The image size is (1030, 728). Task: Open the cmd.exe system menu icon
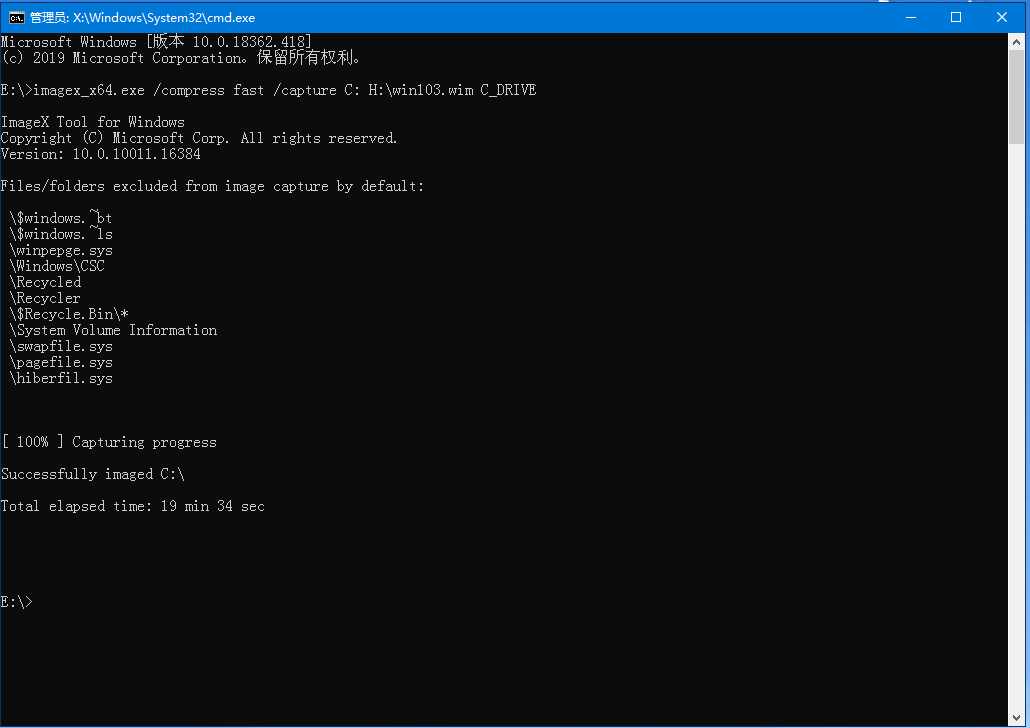(x=16, y=18)
